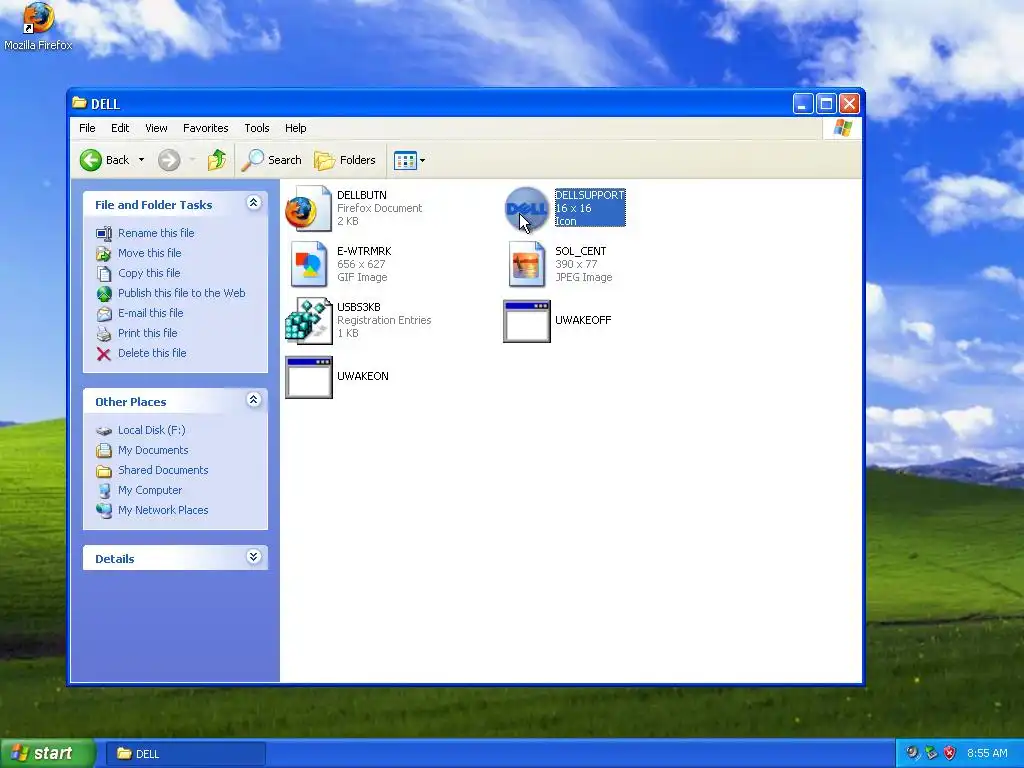Click Print this file link

coord(148,333)
